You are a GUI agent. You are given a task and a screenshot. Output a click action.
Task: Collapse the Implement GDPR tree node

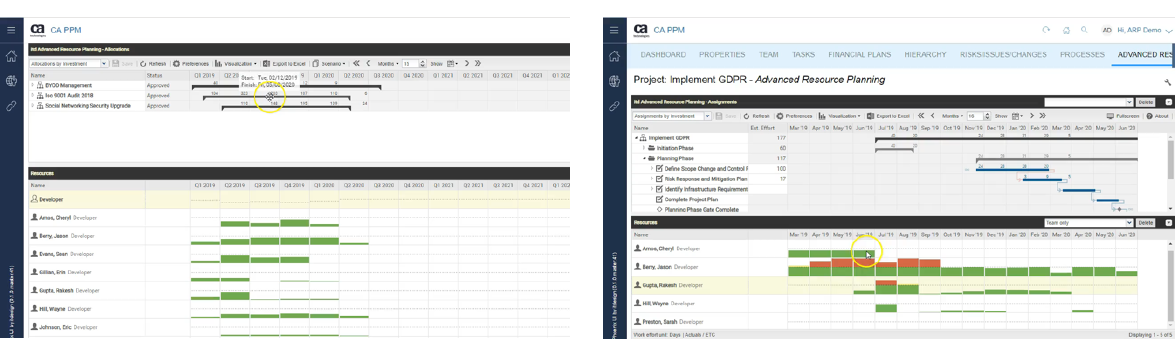(637, 138)
